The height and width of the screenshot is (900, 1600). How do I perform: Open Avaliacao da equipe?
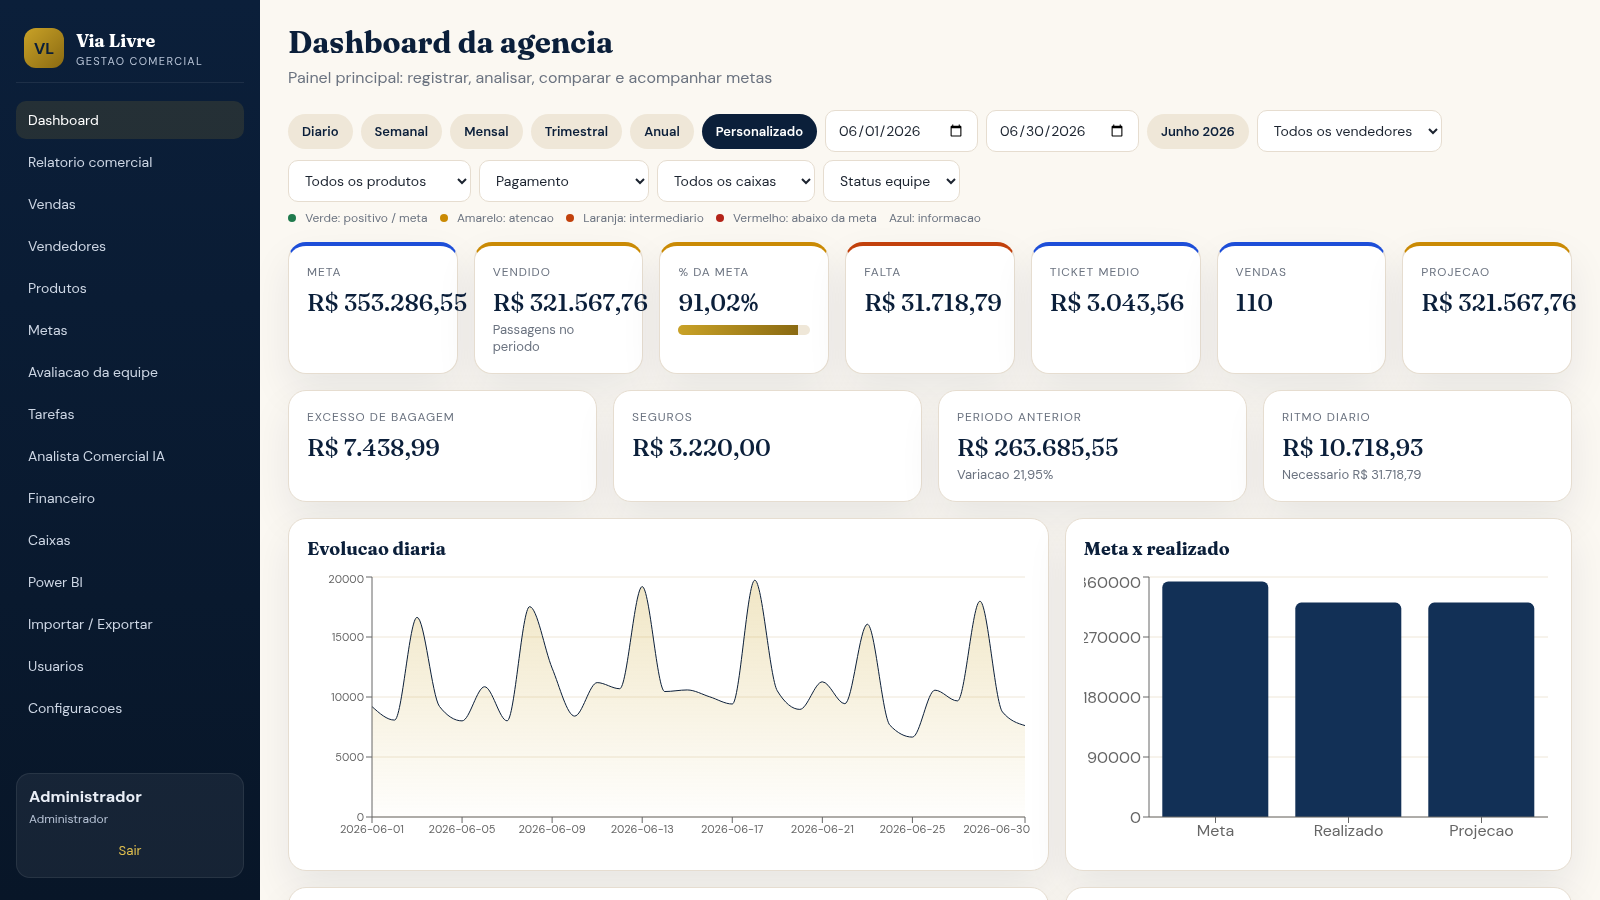click(x=130, y=372)
